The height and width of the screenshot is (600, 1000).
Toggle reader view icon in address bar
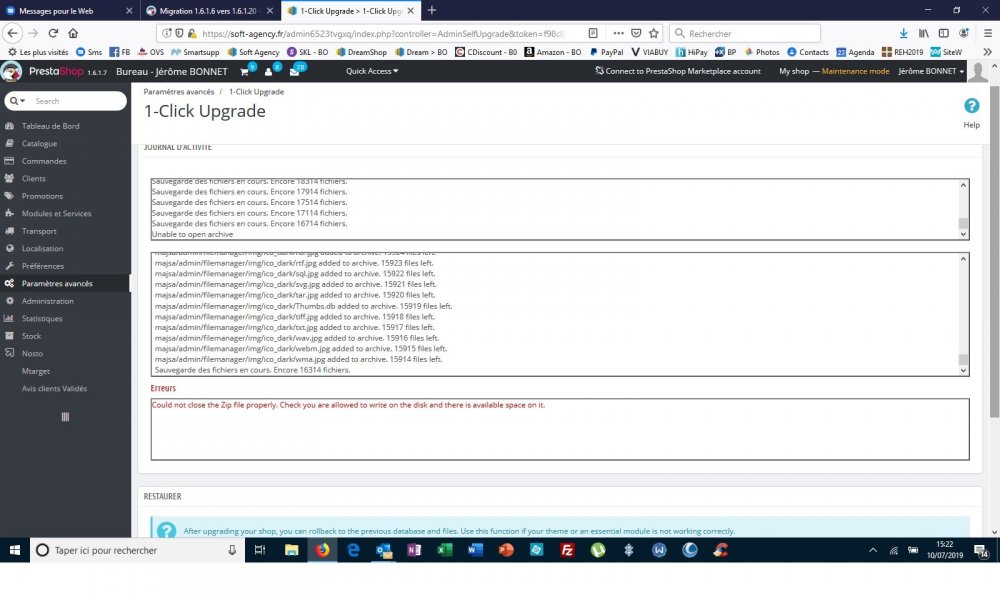(x=592, y=33)
